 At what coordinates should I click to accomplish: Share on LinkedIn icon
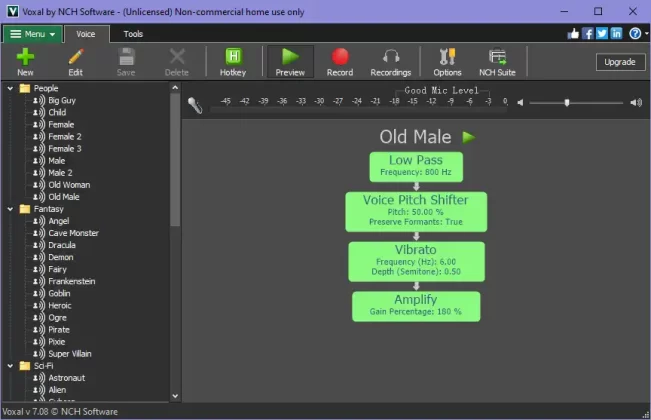pos(616,34)
